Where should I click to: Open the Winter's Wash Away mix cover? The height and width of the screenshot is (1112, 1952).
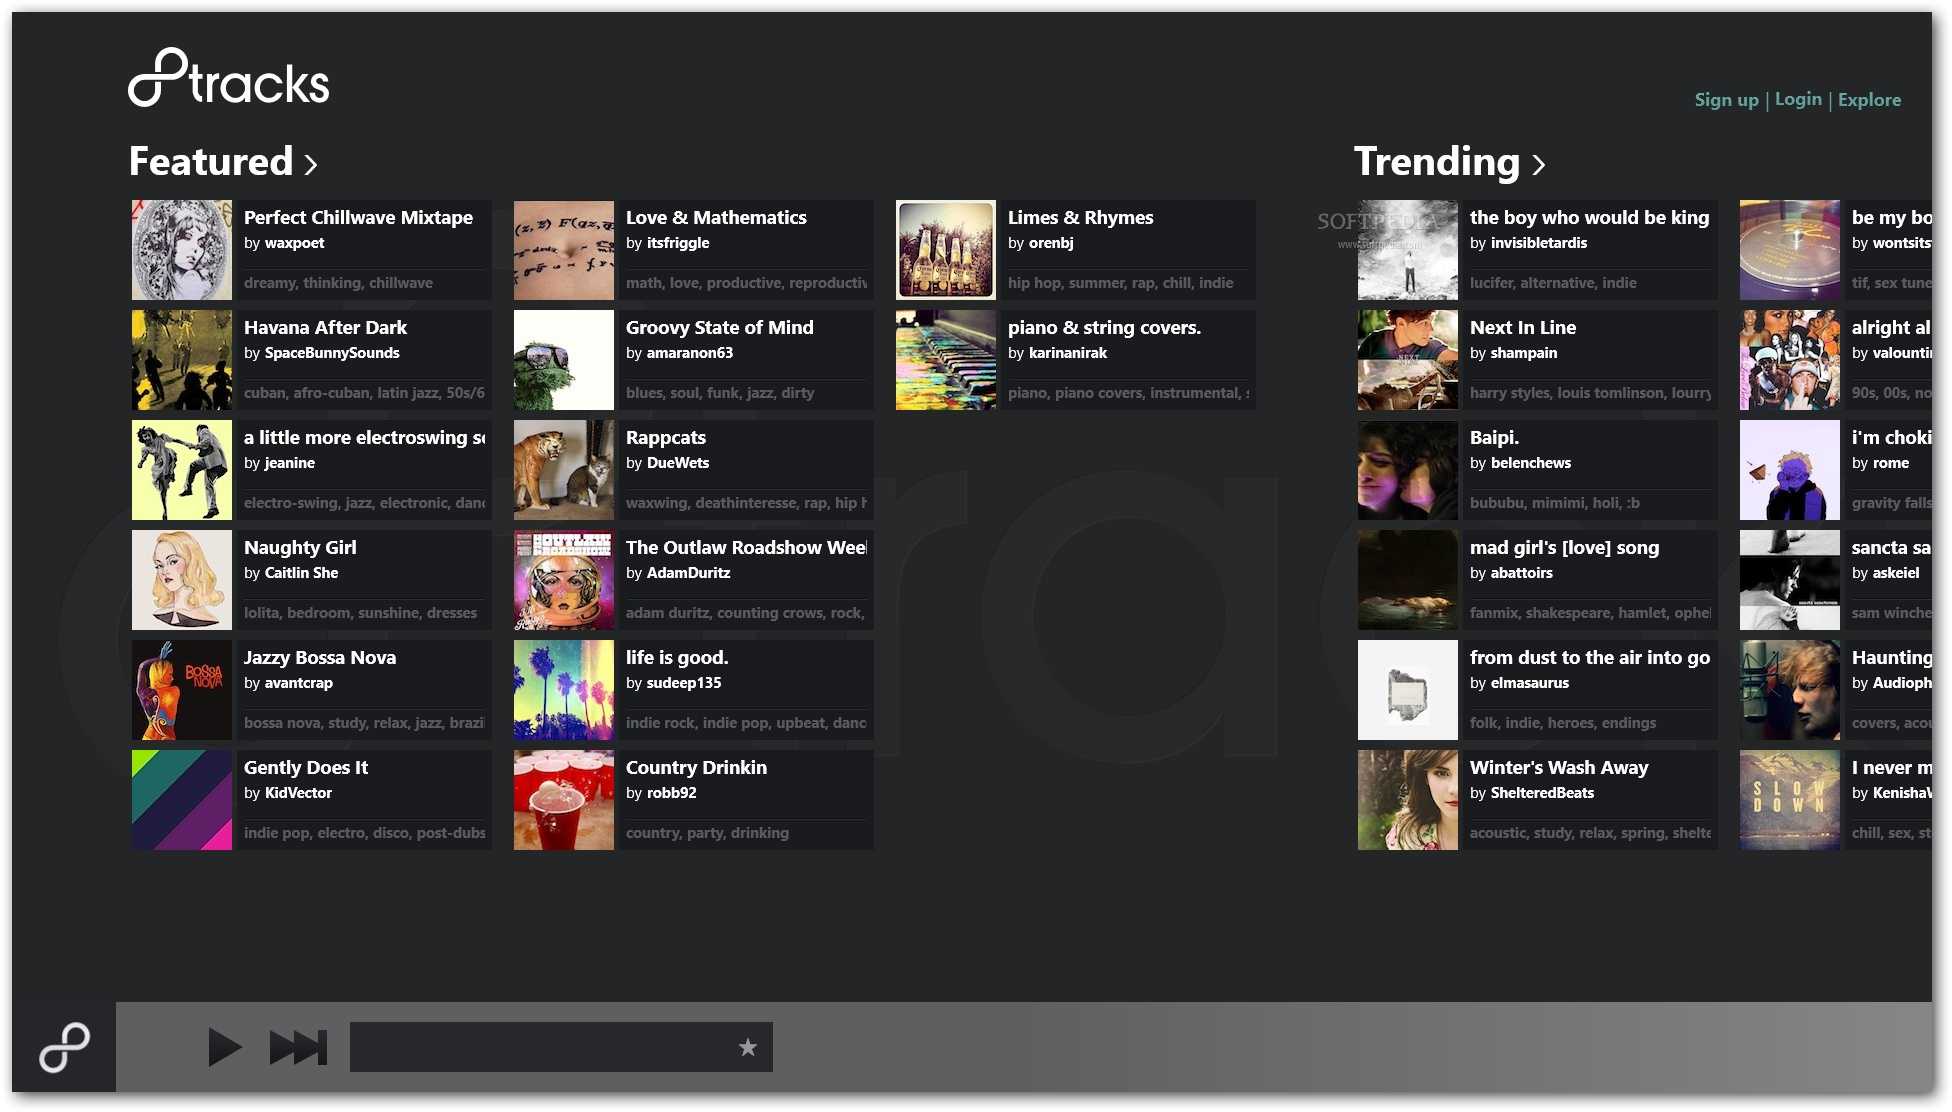[x=1408, y=800]
